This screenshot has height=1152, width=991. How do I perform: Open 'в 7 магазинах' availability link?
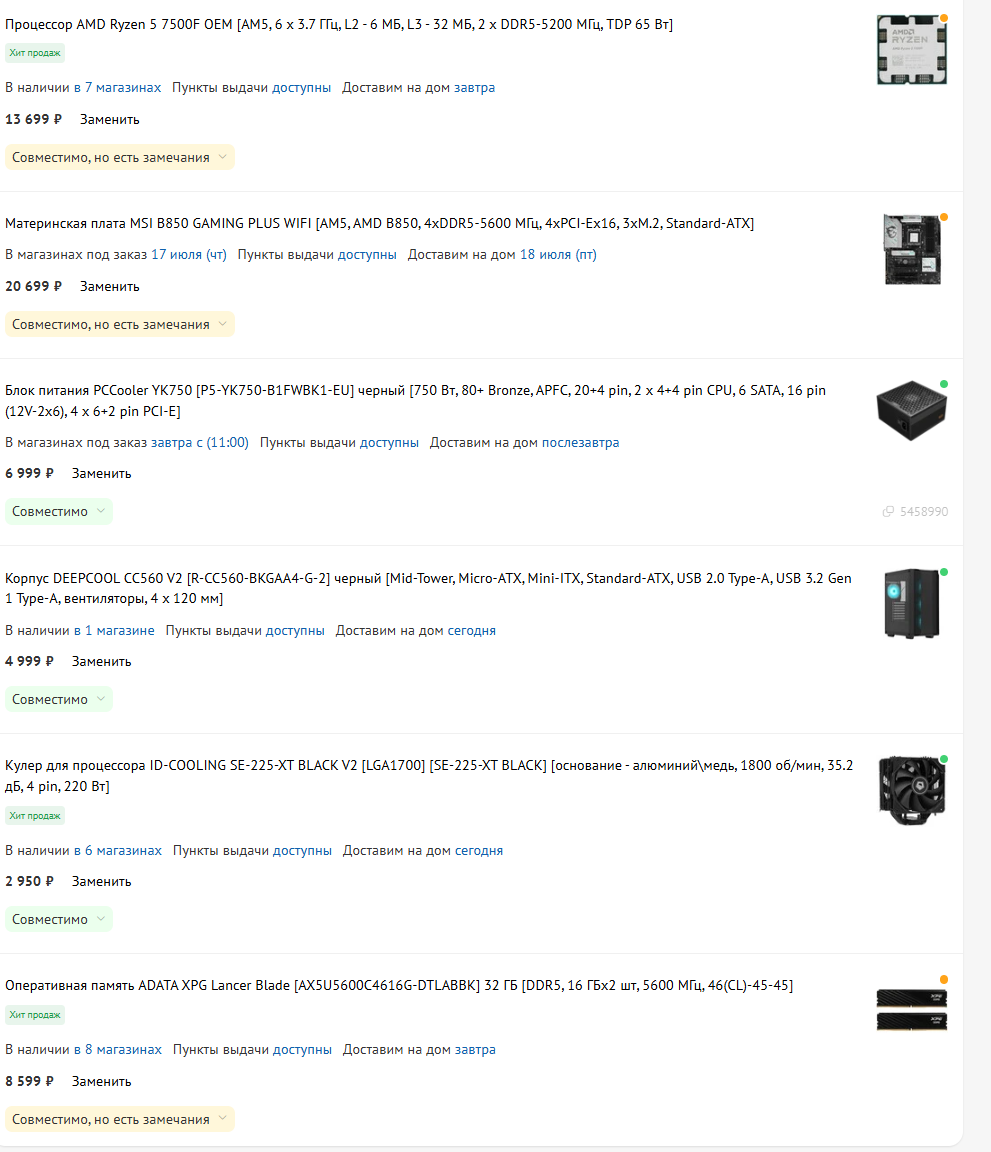point(117,87)
